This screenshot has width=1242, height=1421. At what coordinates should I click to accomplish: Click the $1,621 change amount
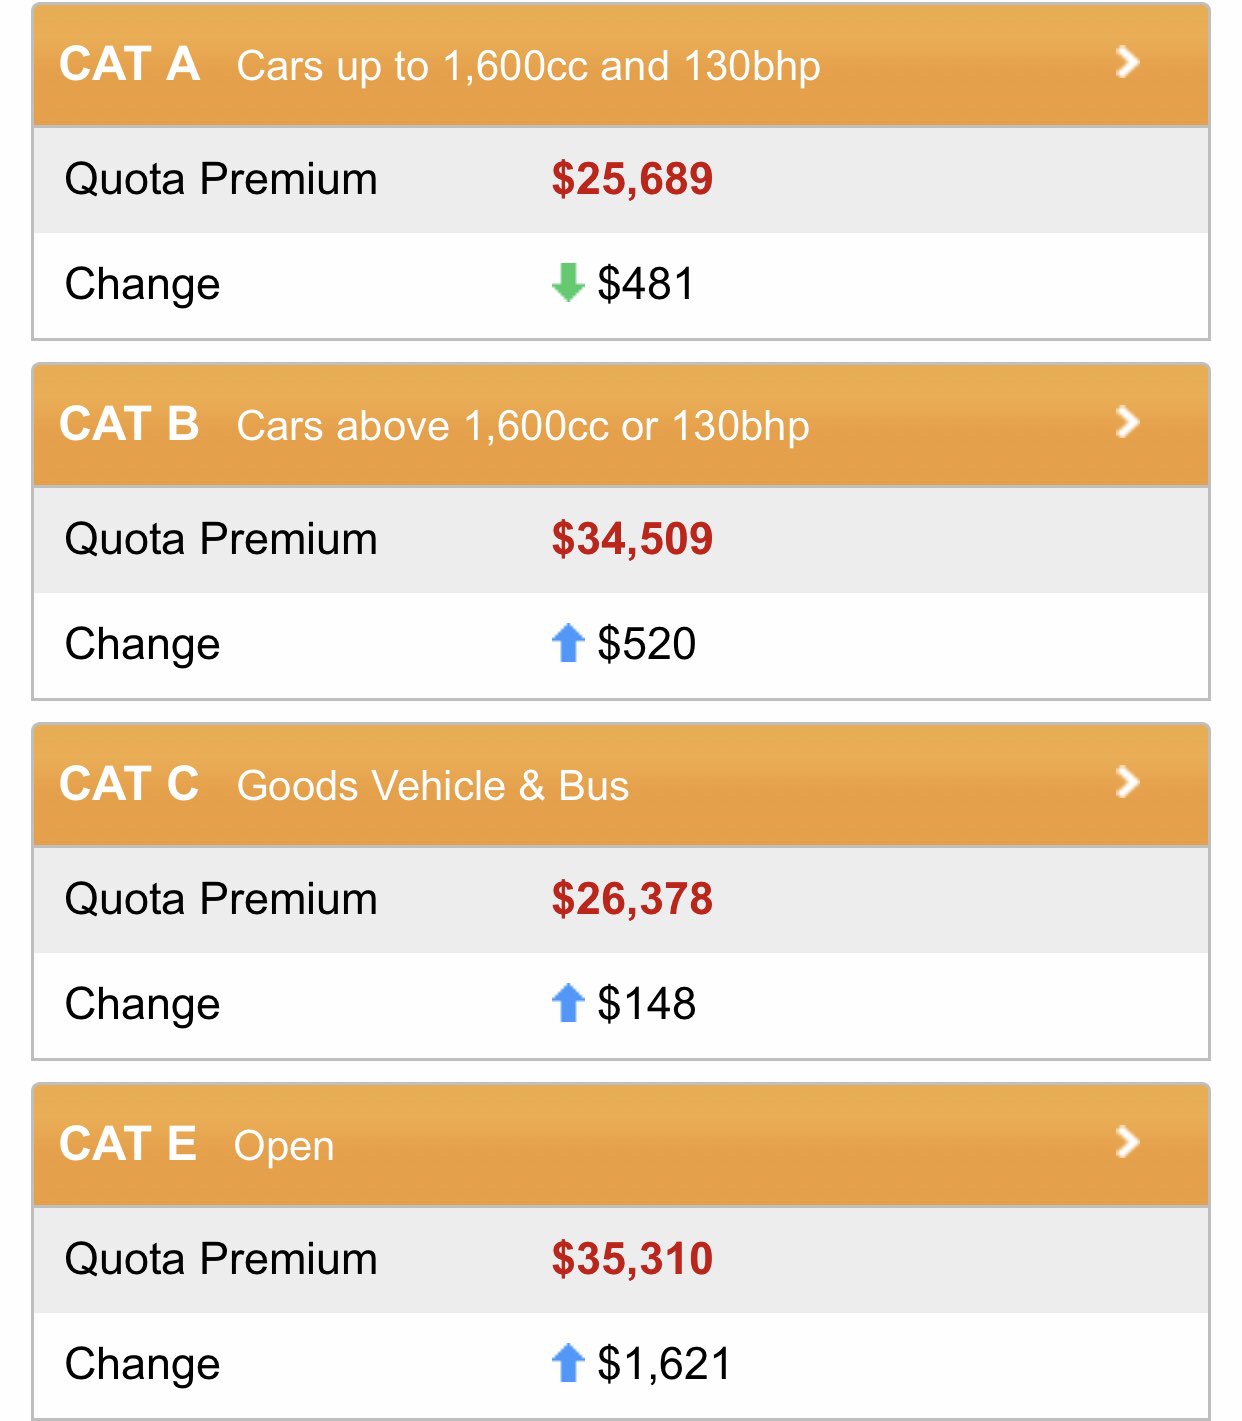coord(664,1364)
